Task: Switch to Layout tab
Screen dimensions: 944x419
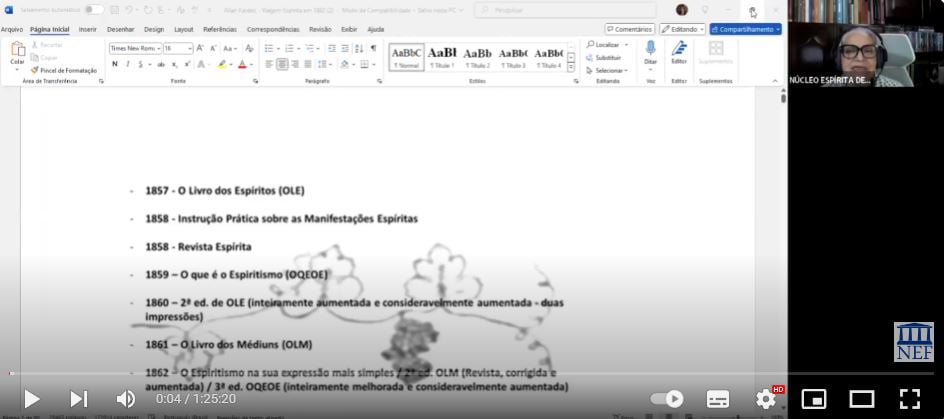Action: (184, 29)
